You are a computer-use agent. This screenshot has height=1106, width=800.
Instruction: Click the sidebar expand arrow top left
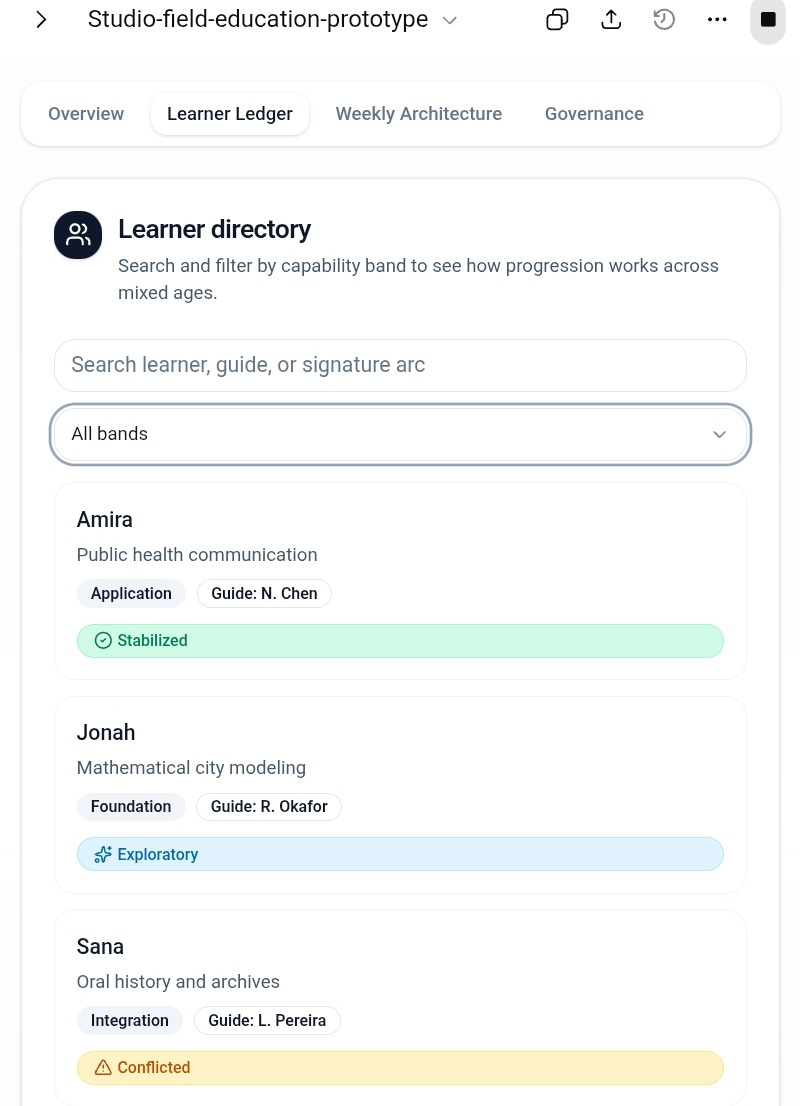coord(41,19)
